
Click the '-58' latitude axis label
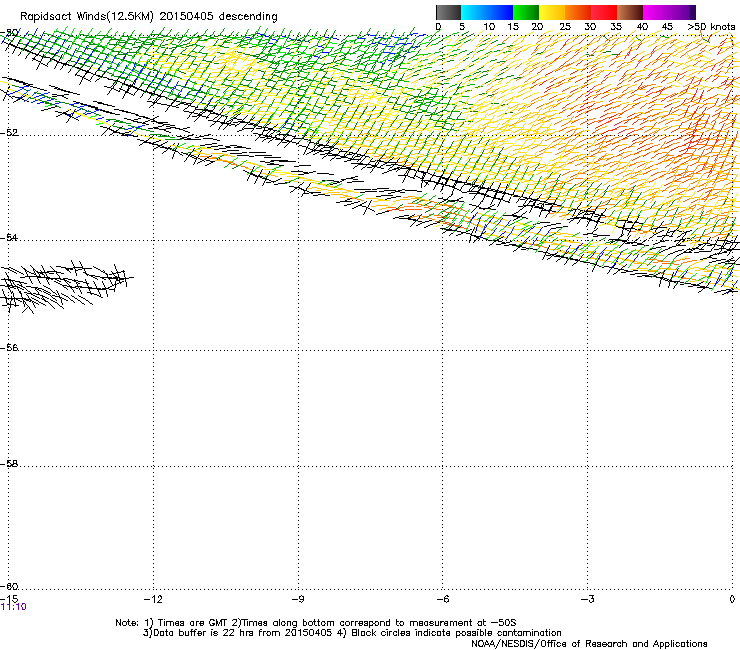tap(9, 464)
